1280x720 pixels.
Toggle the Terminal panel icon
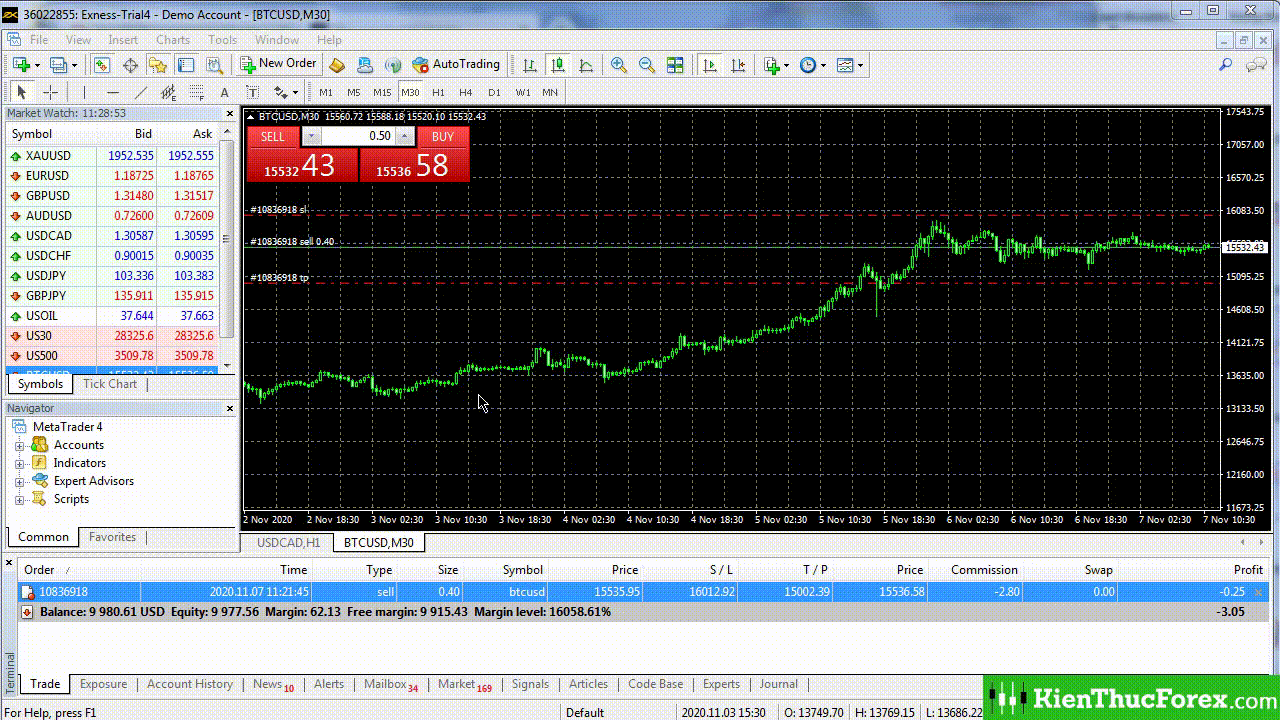[x=186, y=65]
